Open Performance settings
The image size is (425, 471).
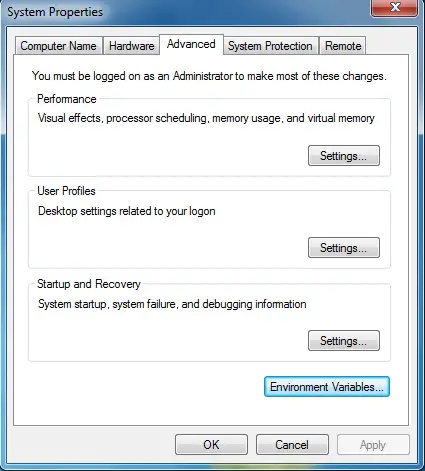[344, 156]
